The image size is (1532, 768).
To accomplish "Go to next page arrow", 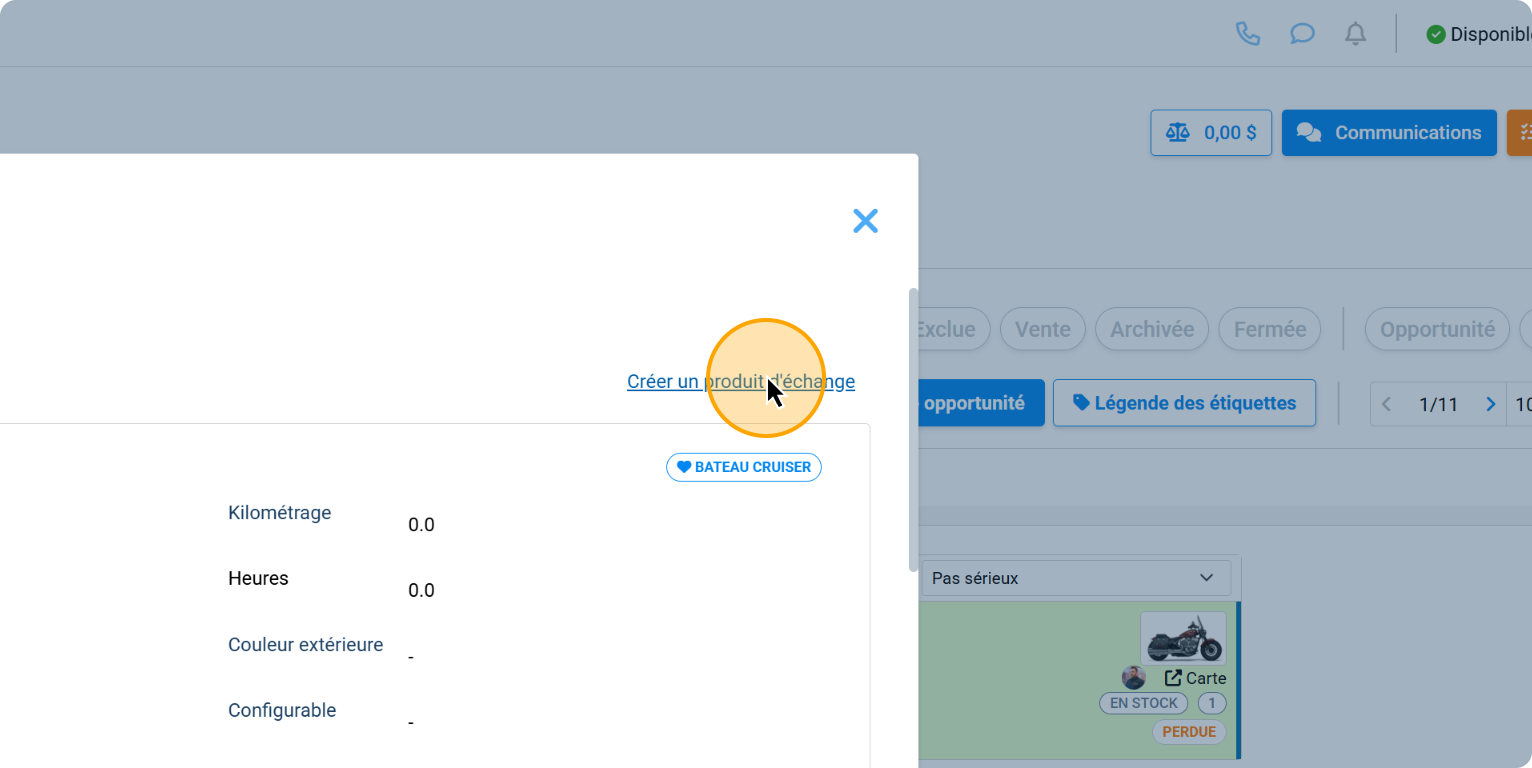I will [1490, 404].
